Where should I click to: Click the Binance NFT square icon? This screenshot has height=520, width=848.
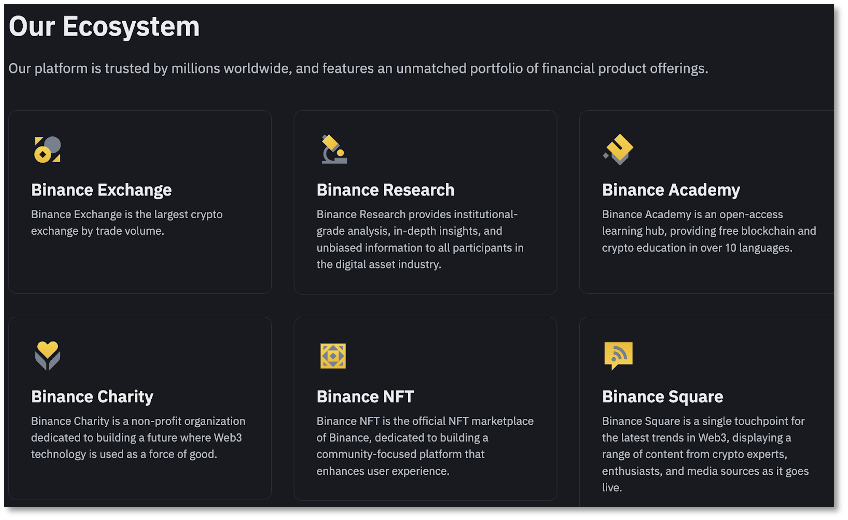pyautogui.click(x=333, y=356)
